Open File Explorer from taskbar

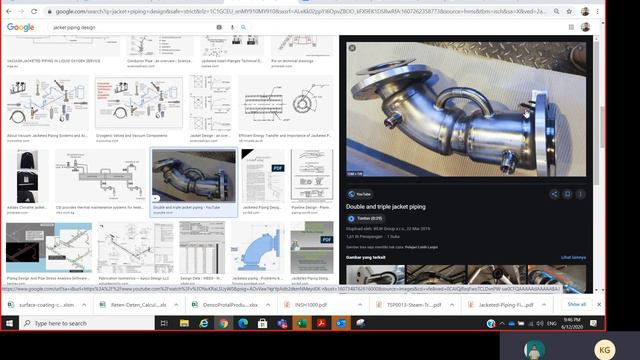pos(184,323)
